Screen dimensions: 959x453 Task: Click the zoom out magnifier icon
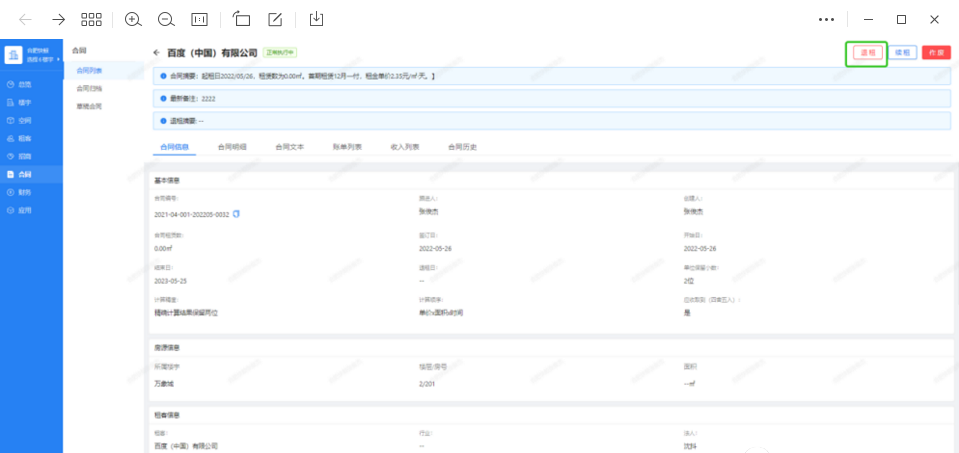pos(166,19)
